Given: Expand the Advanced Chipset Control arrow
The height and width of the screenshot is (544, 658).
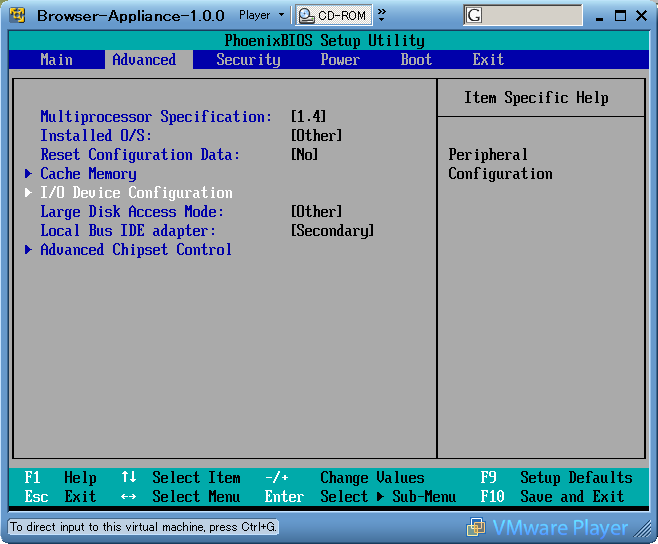Looking at the screenshot, I should [x=28, y=249].
